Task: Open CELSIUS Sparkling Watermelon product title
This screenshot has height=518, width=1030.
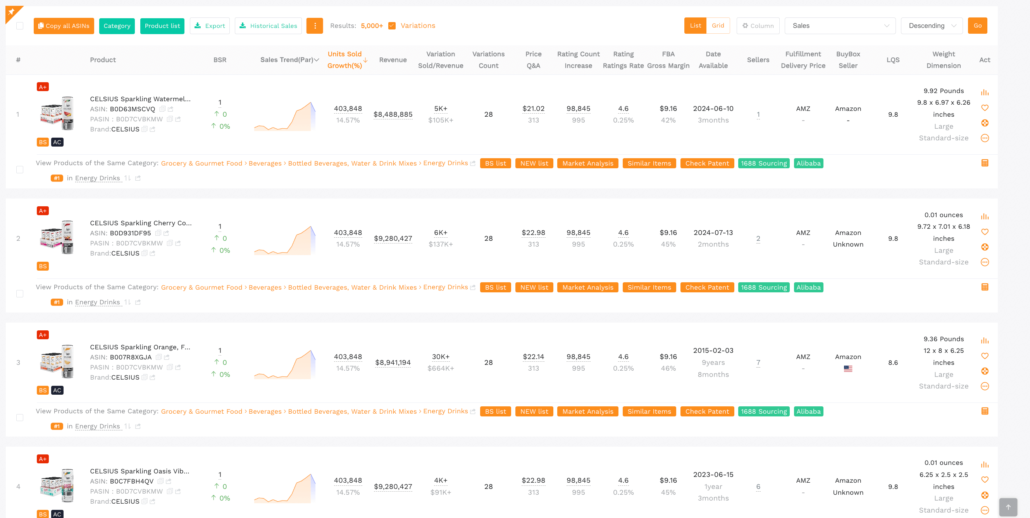Action: [141, 98]
